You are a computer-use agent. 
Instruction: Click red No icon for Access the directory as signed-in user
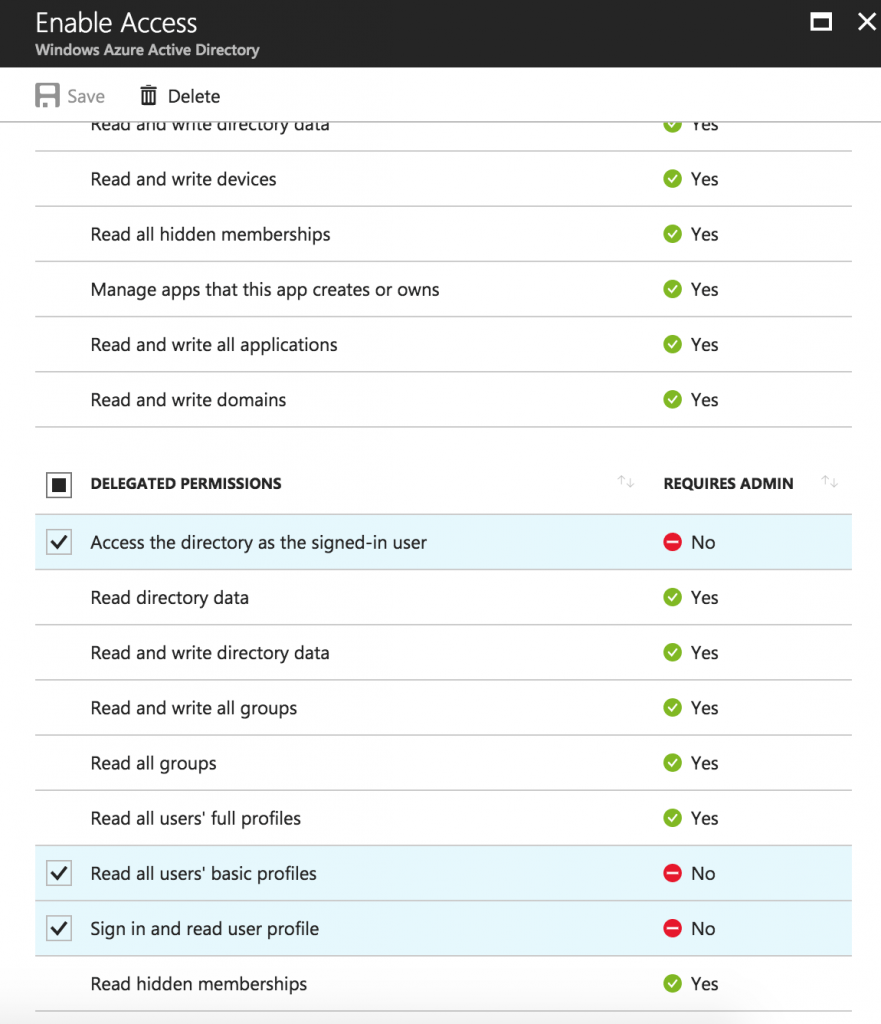(x=673, y=542)
